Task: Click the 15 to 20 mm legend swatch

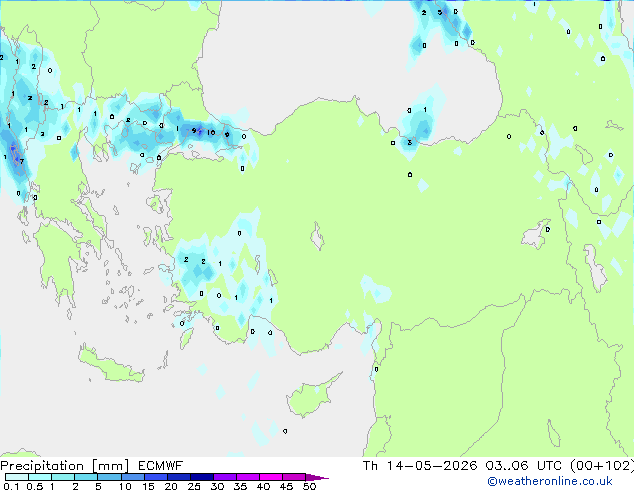Action: (155, 477)
